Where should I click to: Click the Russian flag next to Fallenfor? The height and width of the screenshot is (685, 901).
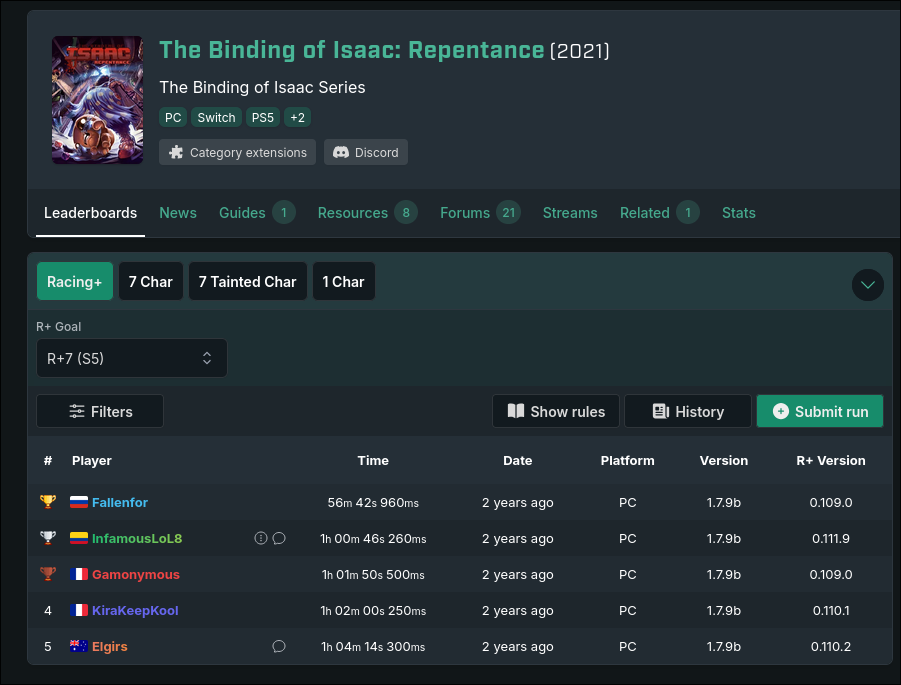(x=79, y=502)
